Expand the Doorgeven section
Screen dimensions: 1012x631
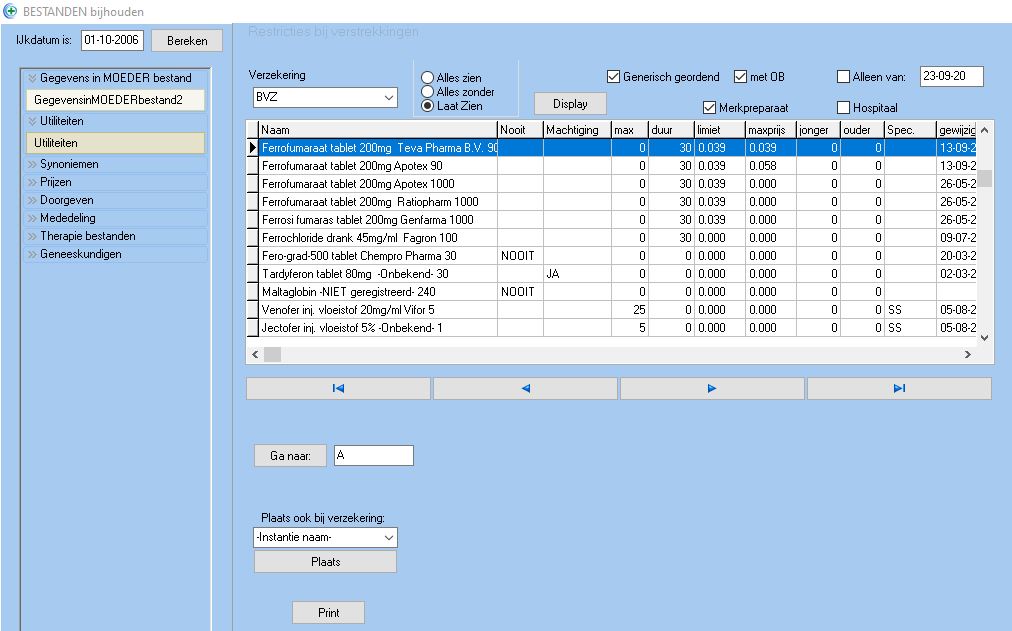coord(116,201)
